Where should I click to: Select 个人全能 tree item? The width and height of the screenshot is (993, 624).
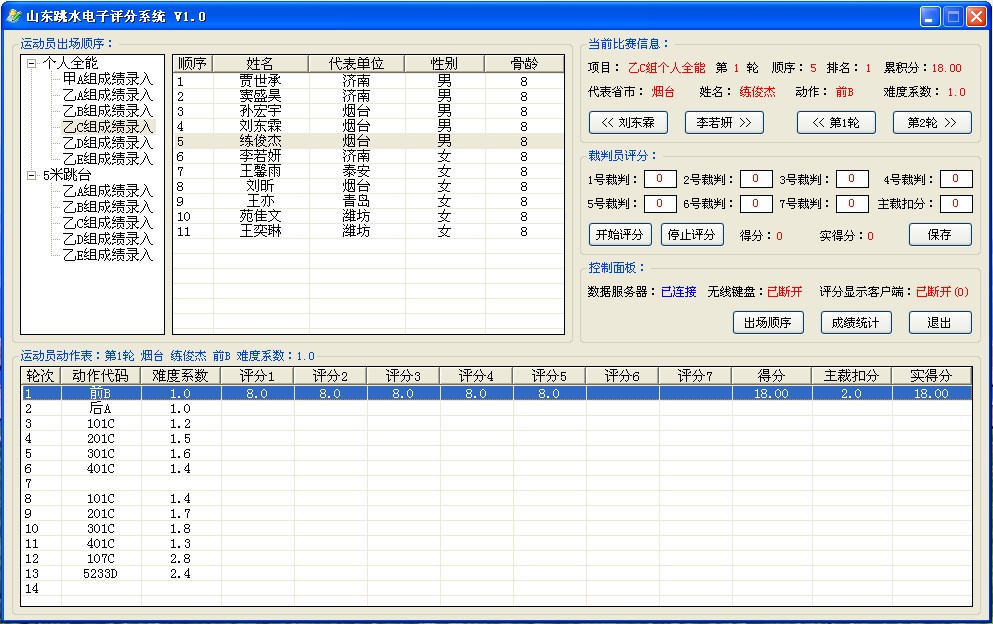tap(70, 63)
